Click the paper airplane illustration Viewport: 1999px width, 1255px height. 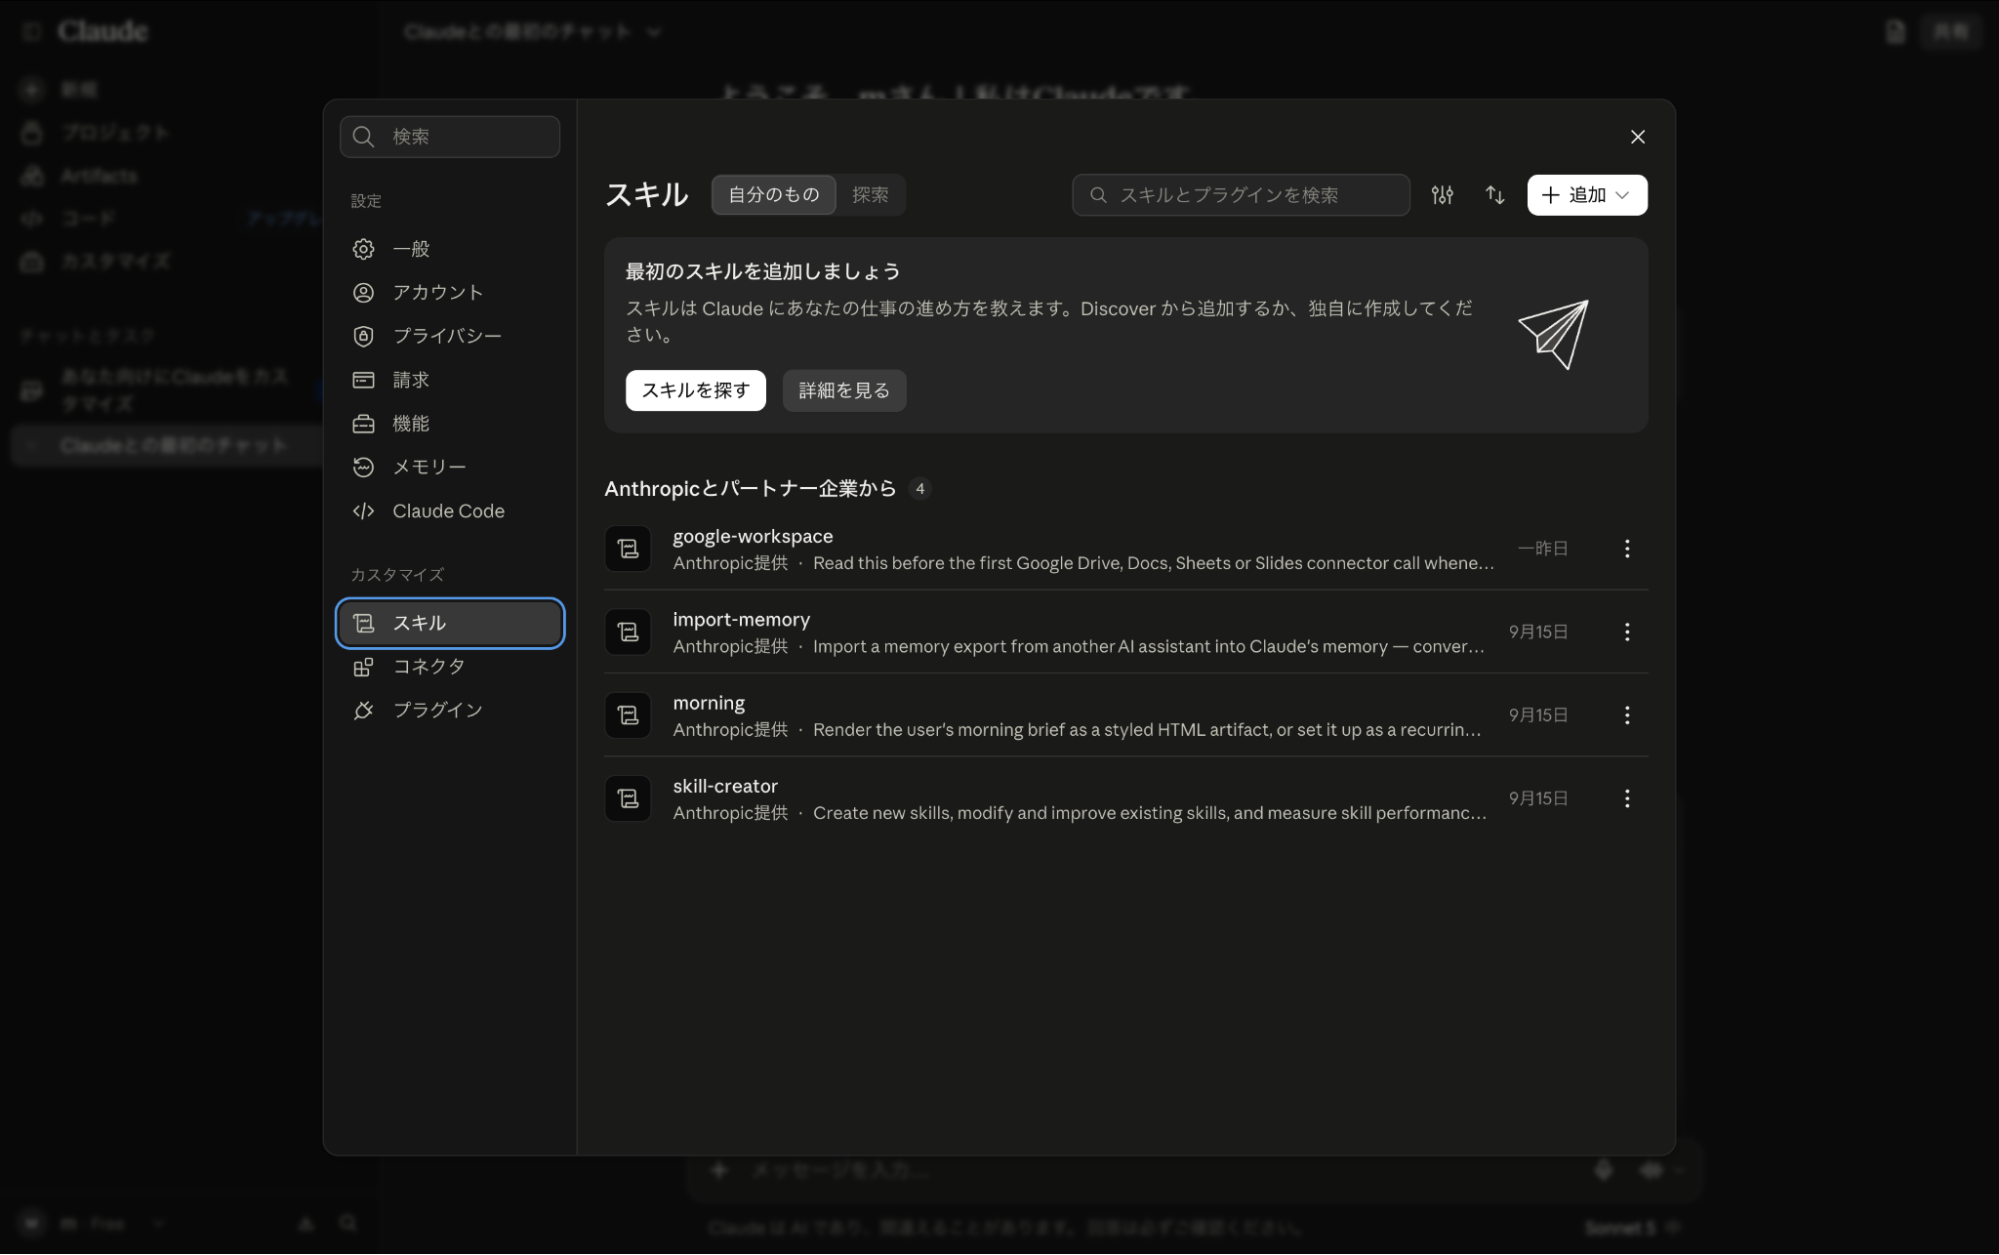point(1553,335)
